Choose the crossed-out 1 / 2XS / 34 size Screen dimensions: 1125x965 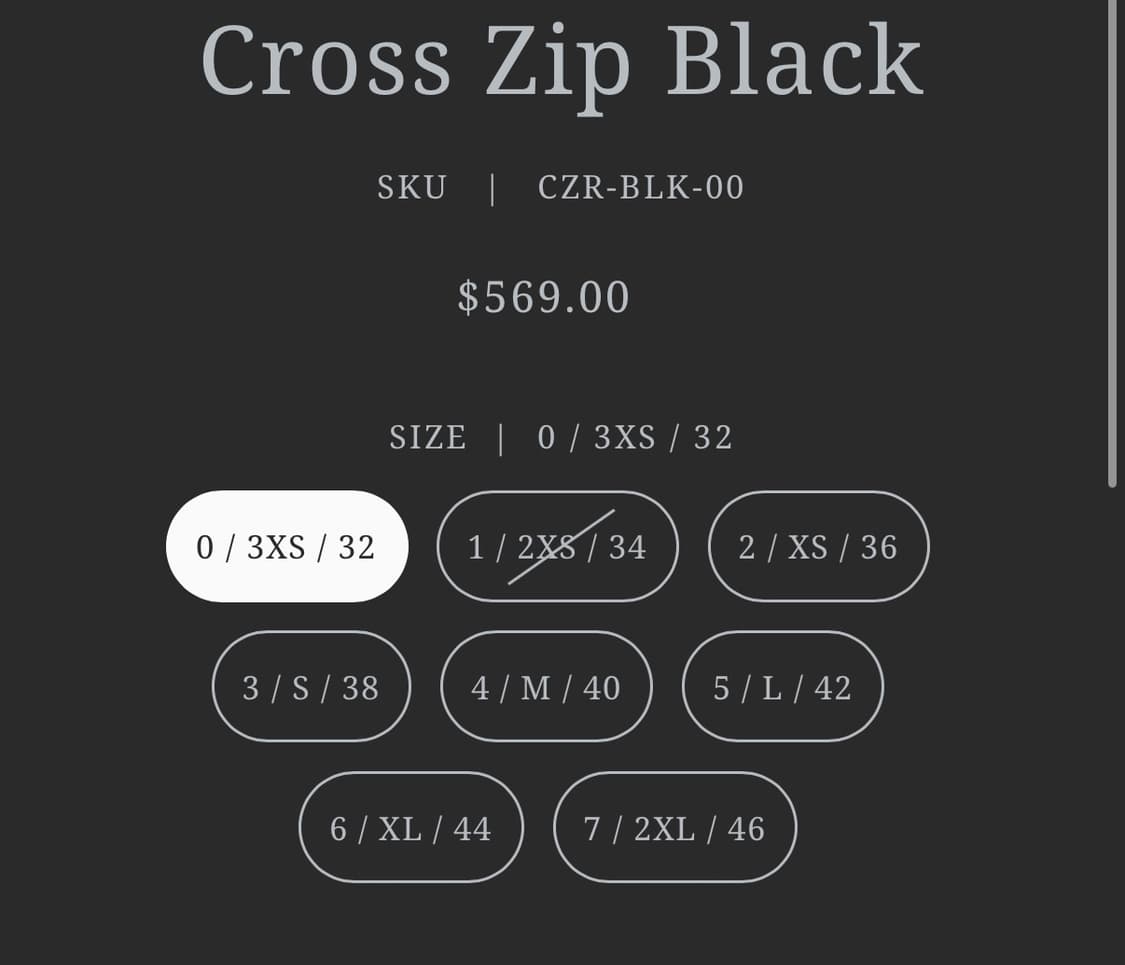pyautogui.click(x=557, y=546)
